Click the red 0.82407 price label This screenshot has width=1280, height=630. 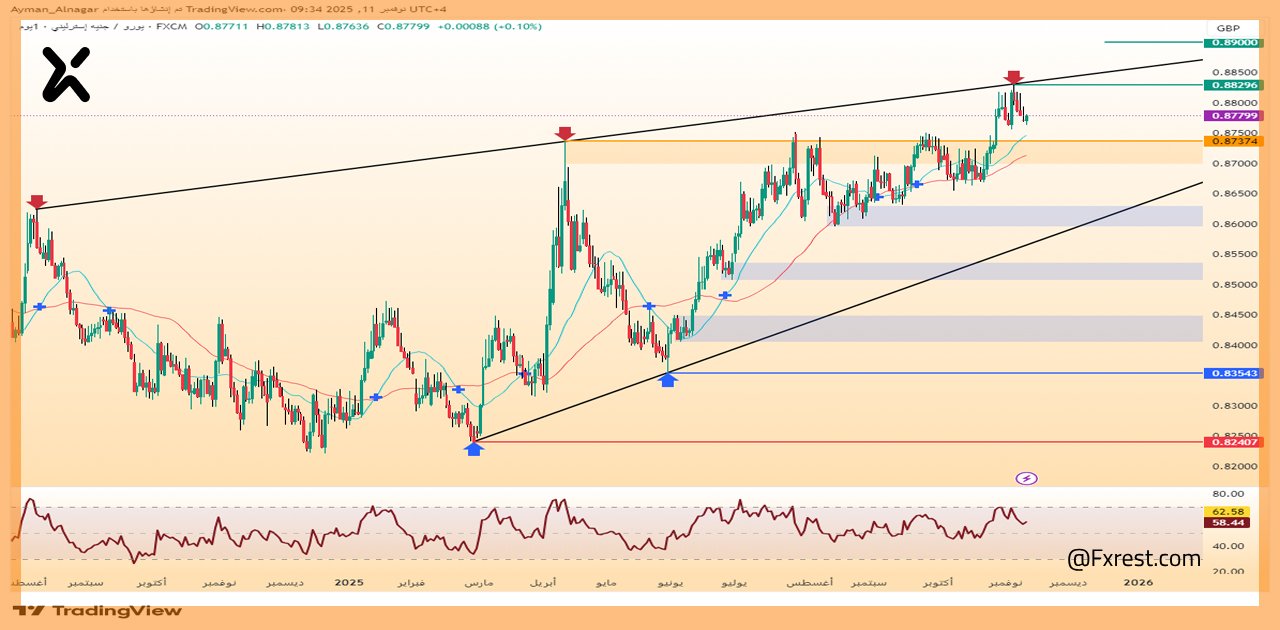click(1235, 442)
